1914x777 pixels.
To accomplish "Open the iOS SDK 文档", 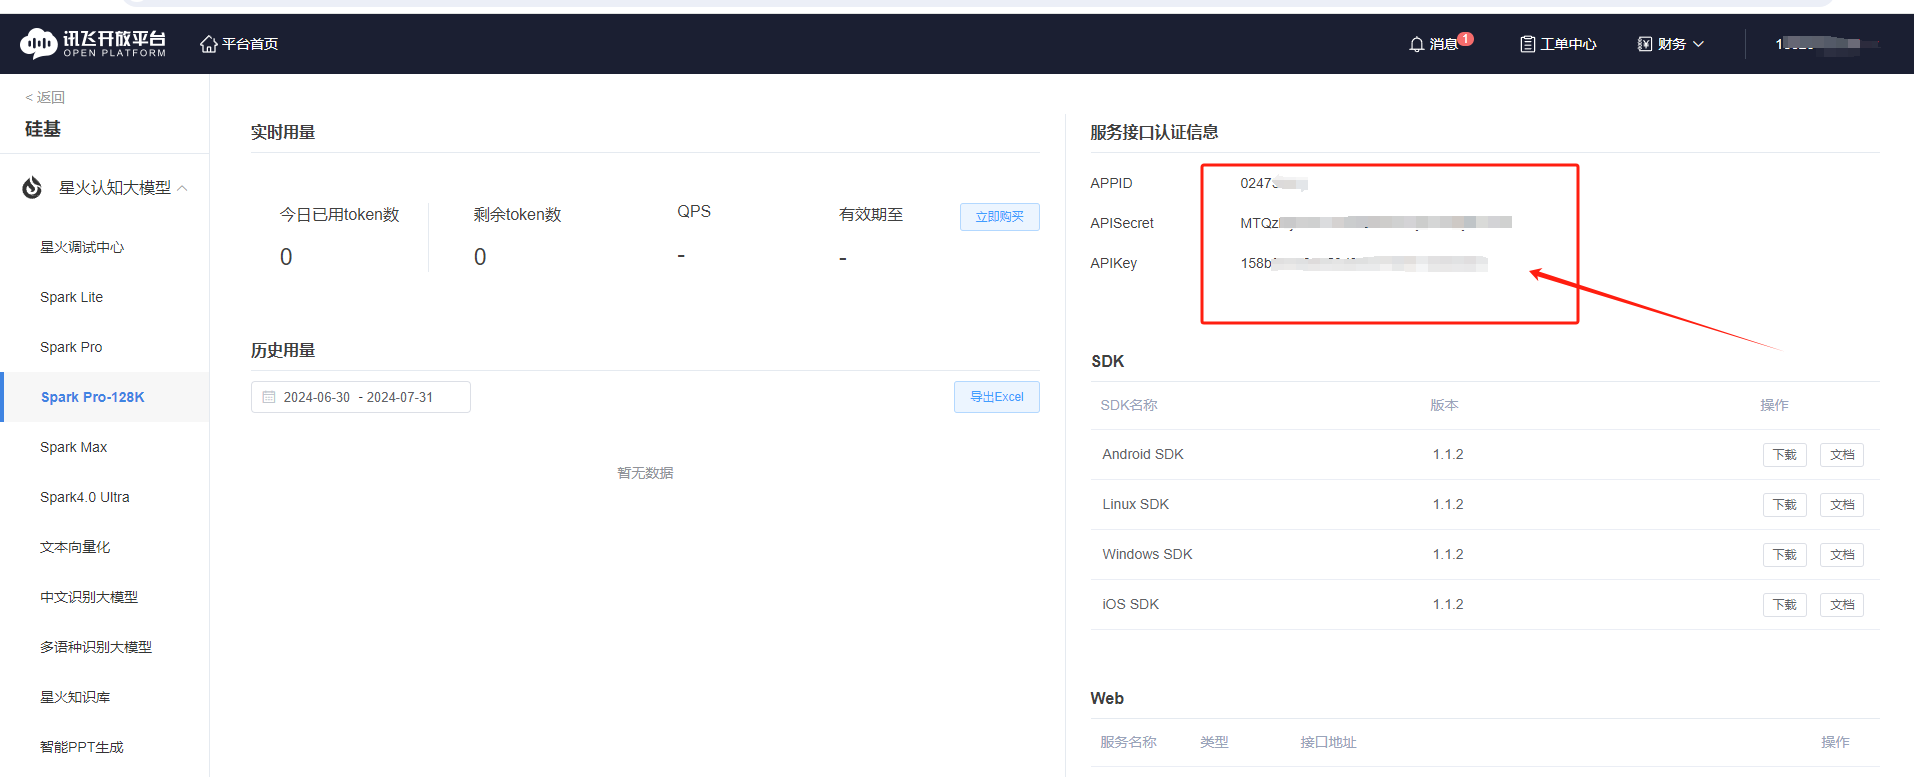I will pyautogui.click(x=1841, y=605).
